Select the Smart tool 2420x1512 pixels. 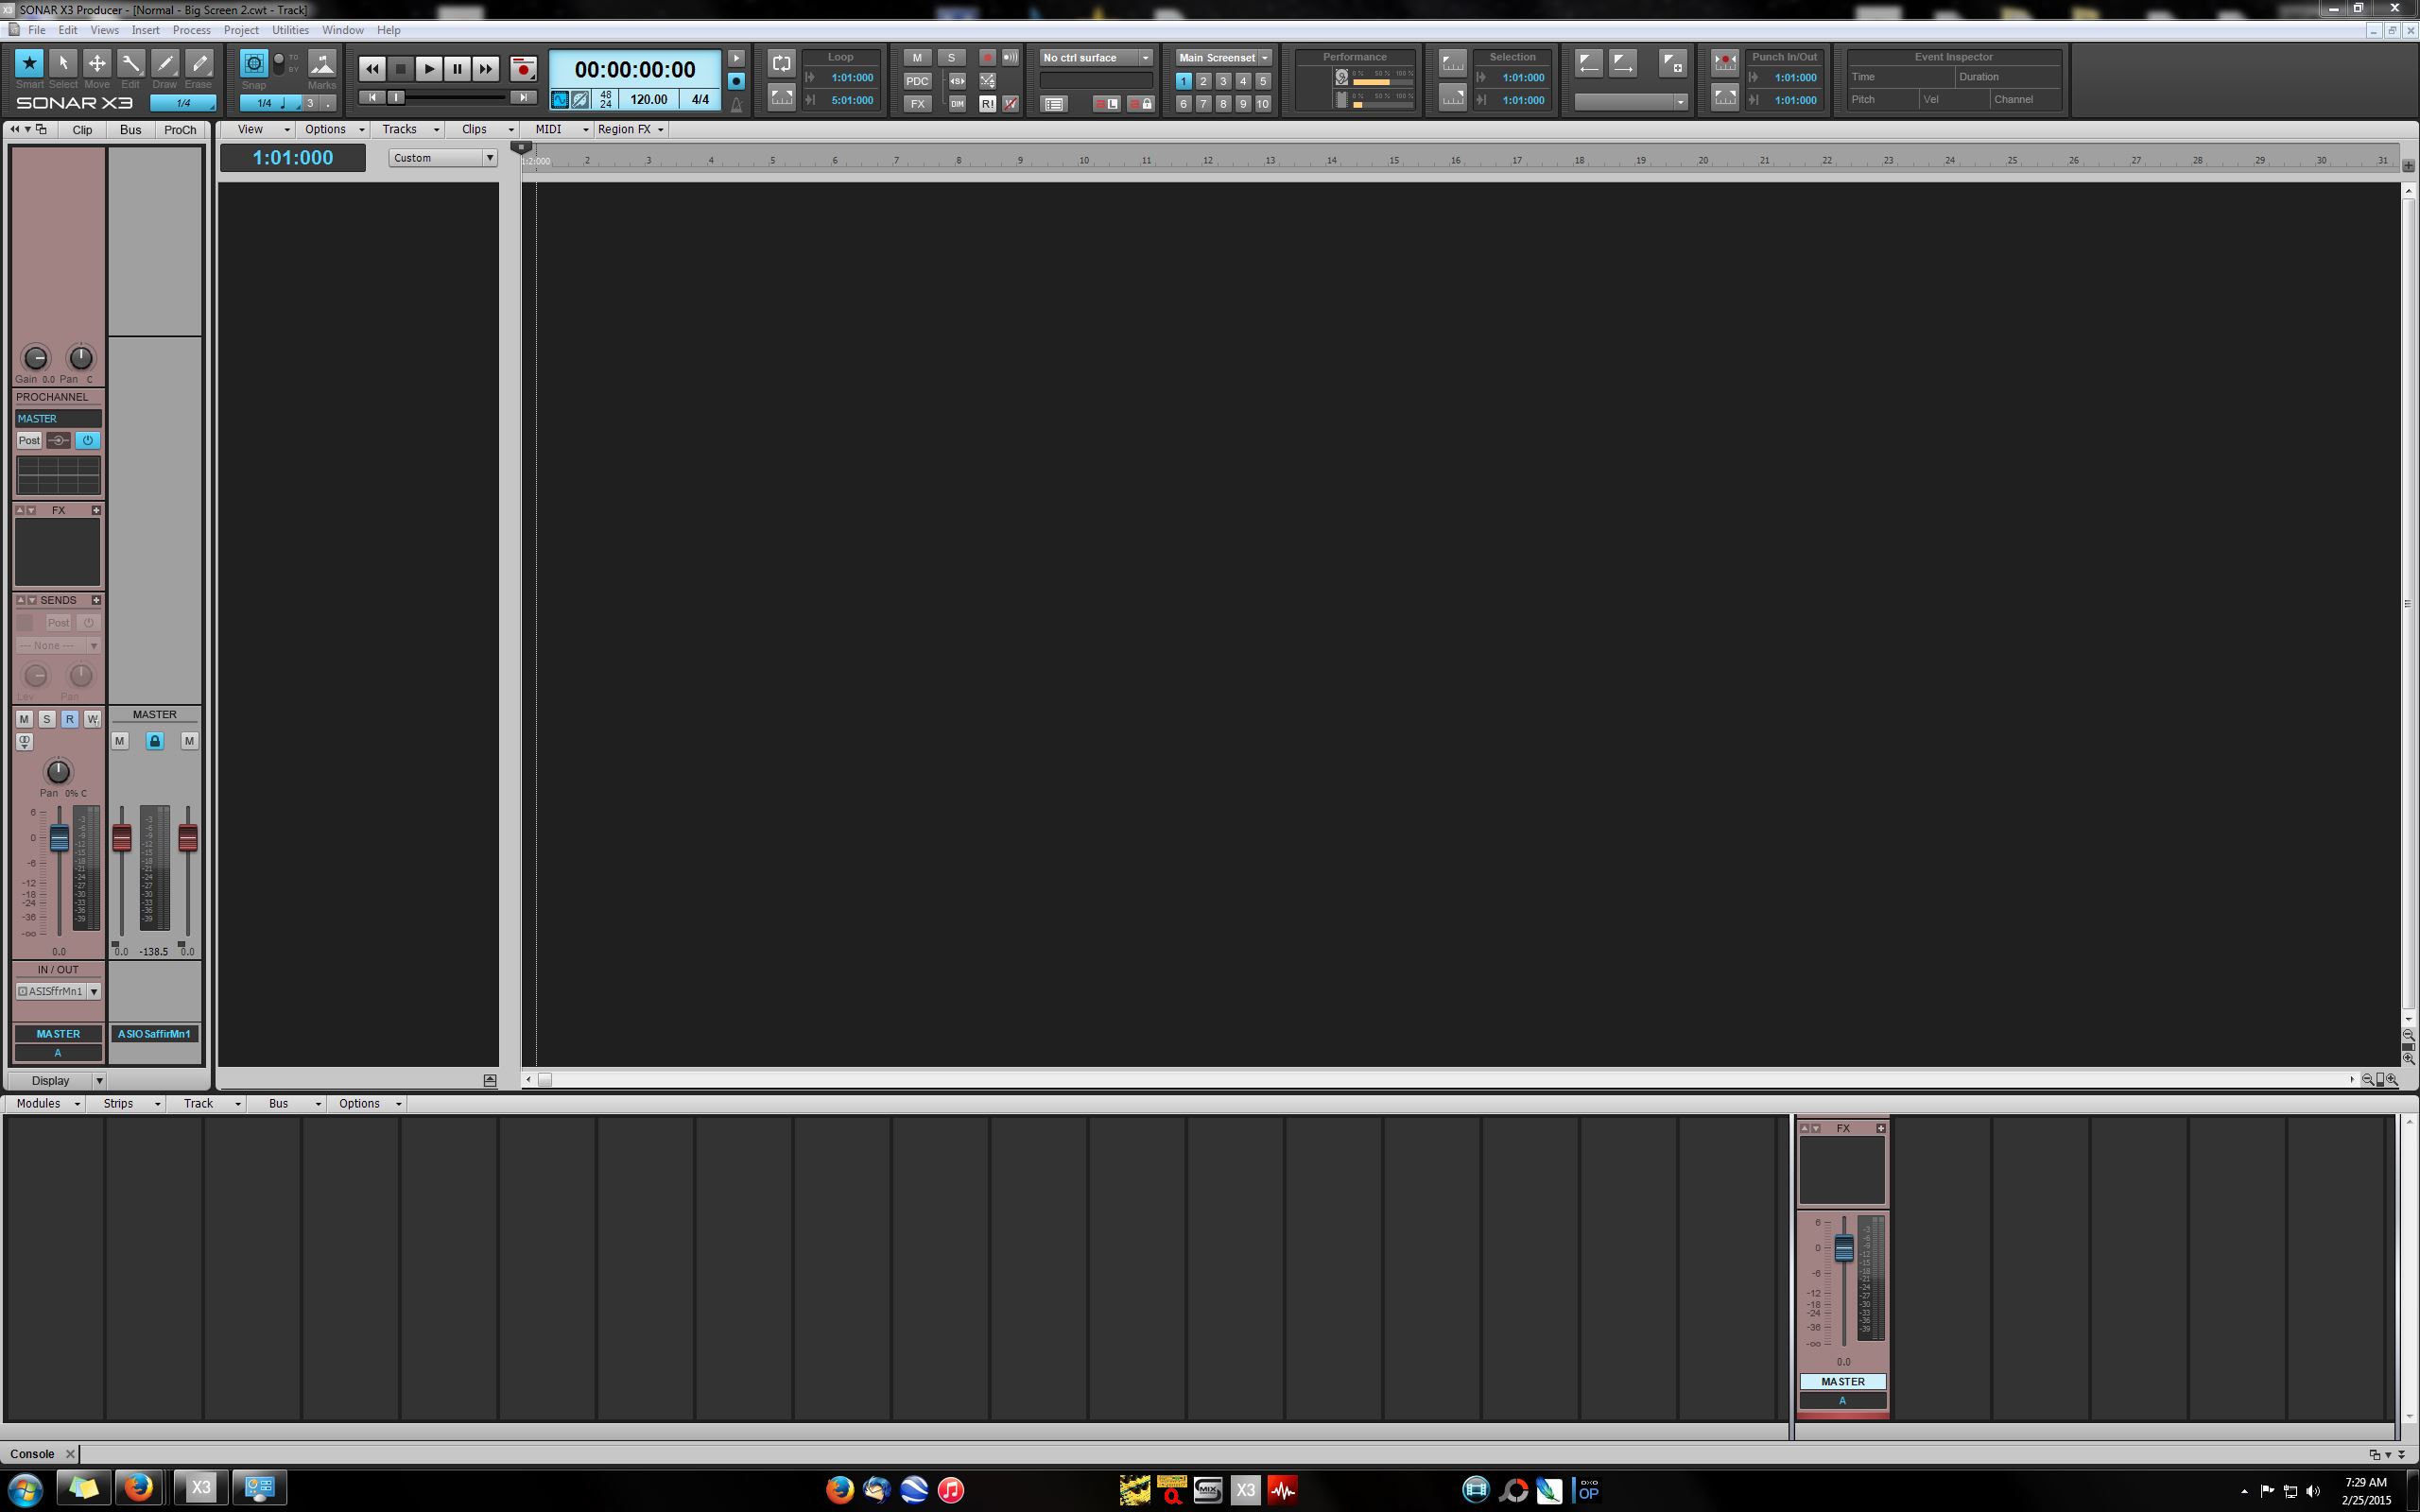[29, 63]
